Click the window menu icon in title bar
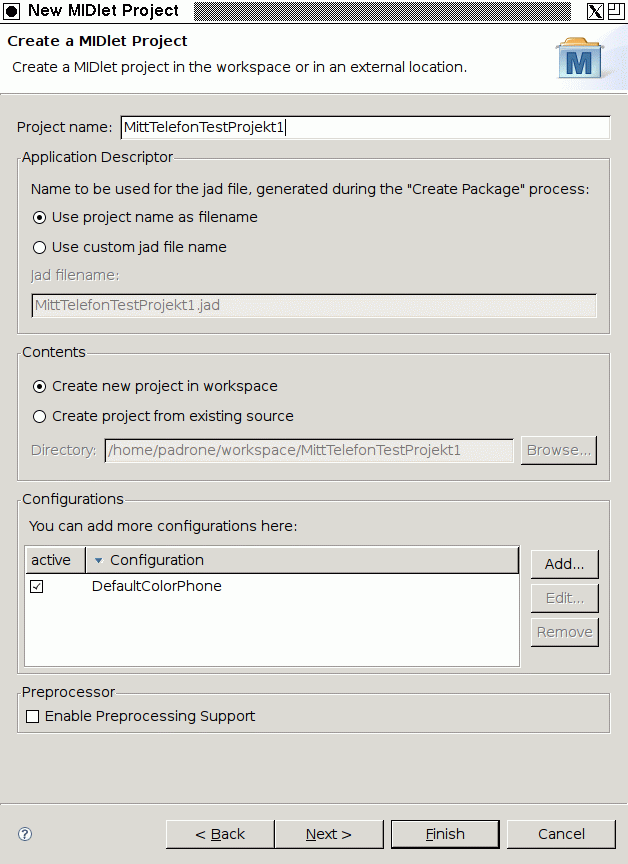Image resolution: width=628 pixels, height=864 pixels. [11, 10]
